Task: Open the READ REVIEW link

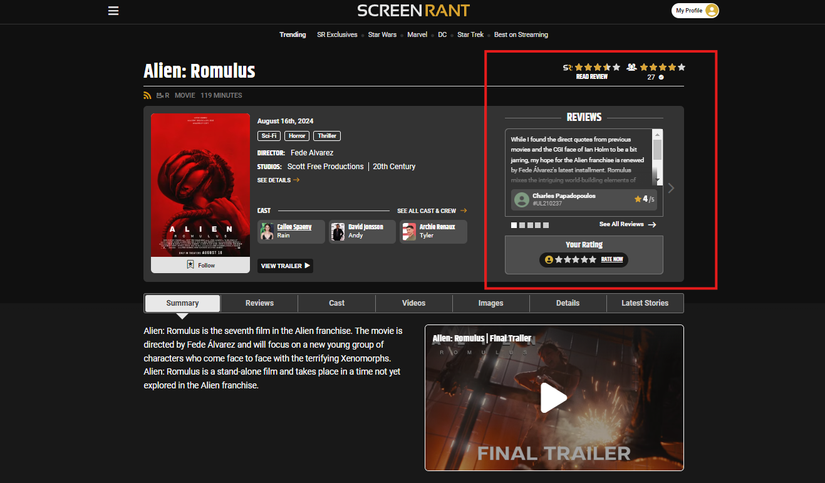Action: 591,77
